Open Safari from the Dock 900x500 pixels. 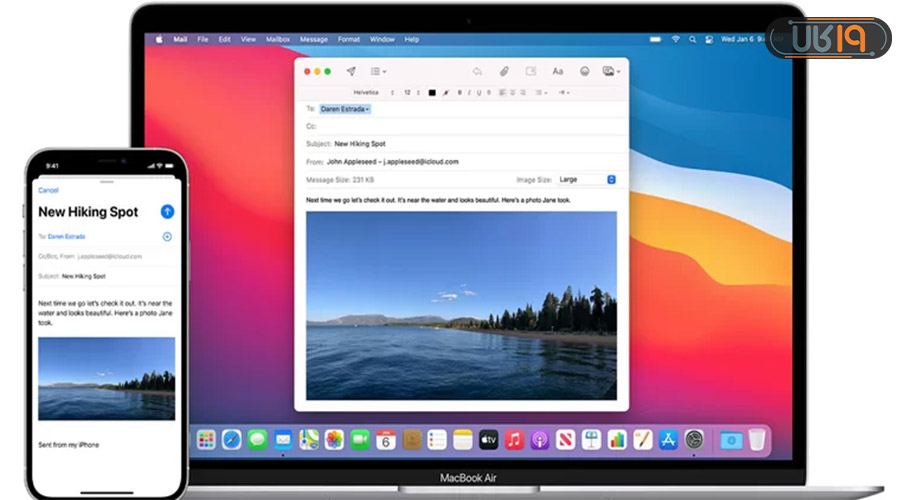click(x=232, y=440)
